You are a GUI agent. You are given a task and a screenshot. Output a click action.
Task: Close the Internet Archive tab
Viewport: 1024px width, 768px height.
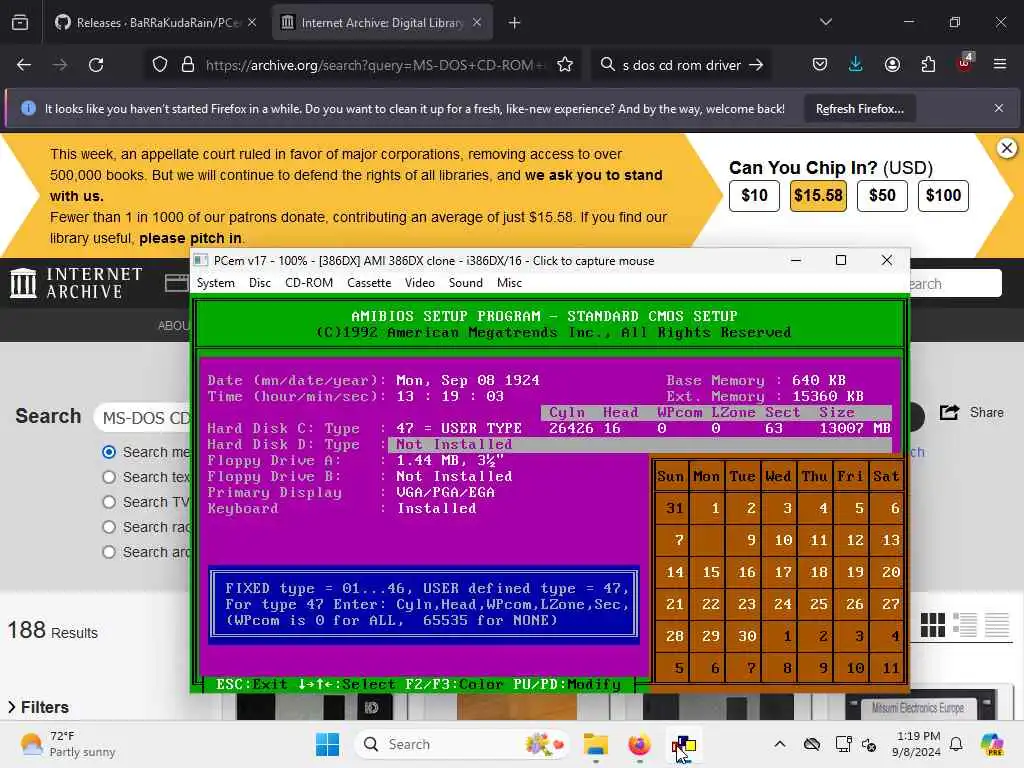point(477,23)
